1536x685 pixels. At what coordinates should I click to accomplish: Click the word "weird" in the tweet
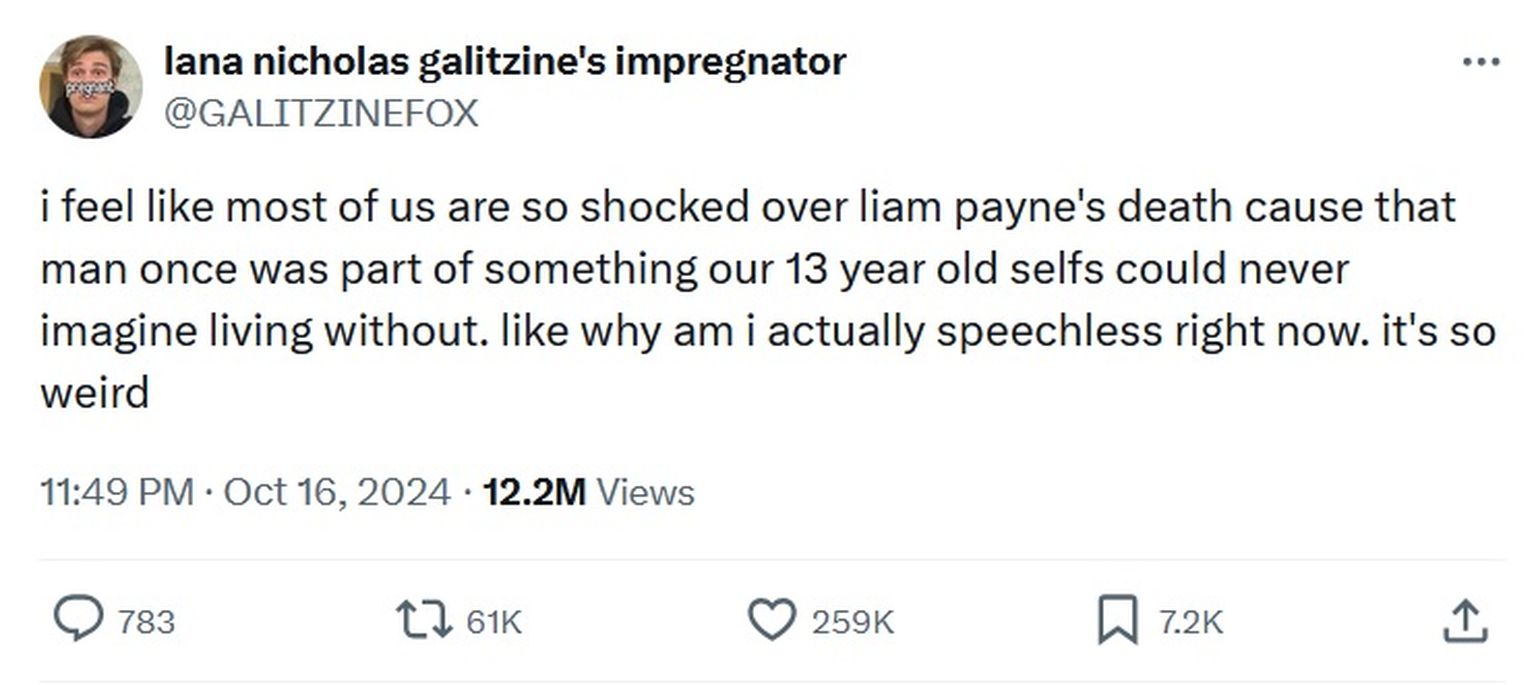pos(94,392)
